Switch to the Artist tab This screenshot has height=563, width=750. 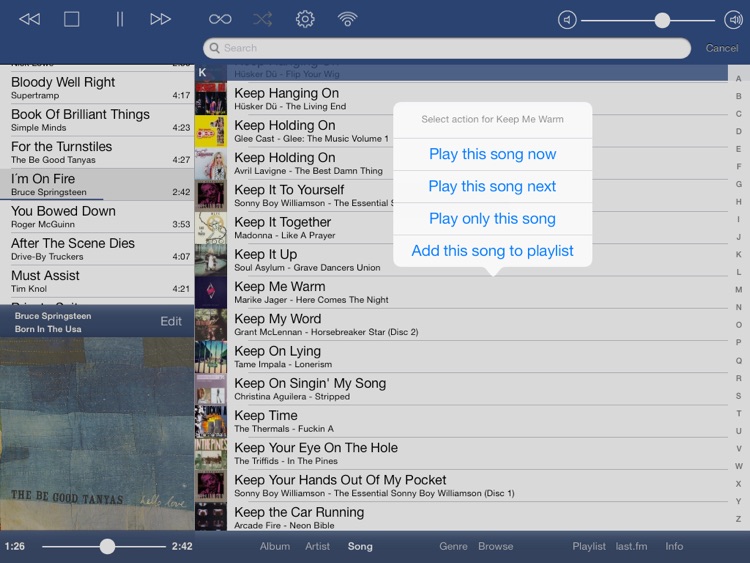point(318,546)
